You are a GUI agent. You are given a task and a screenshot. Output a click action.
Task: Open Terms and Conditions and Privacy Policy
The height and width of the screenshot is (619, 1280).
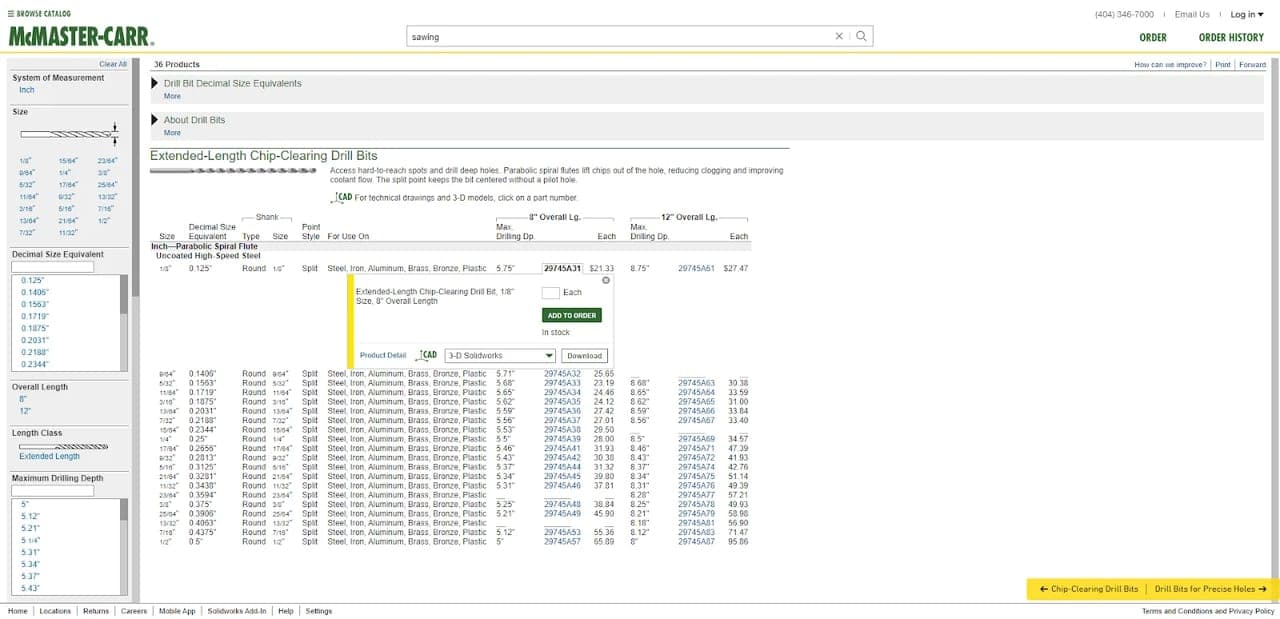tap(1208, 611)
